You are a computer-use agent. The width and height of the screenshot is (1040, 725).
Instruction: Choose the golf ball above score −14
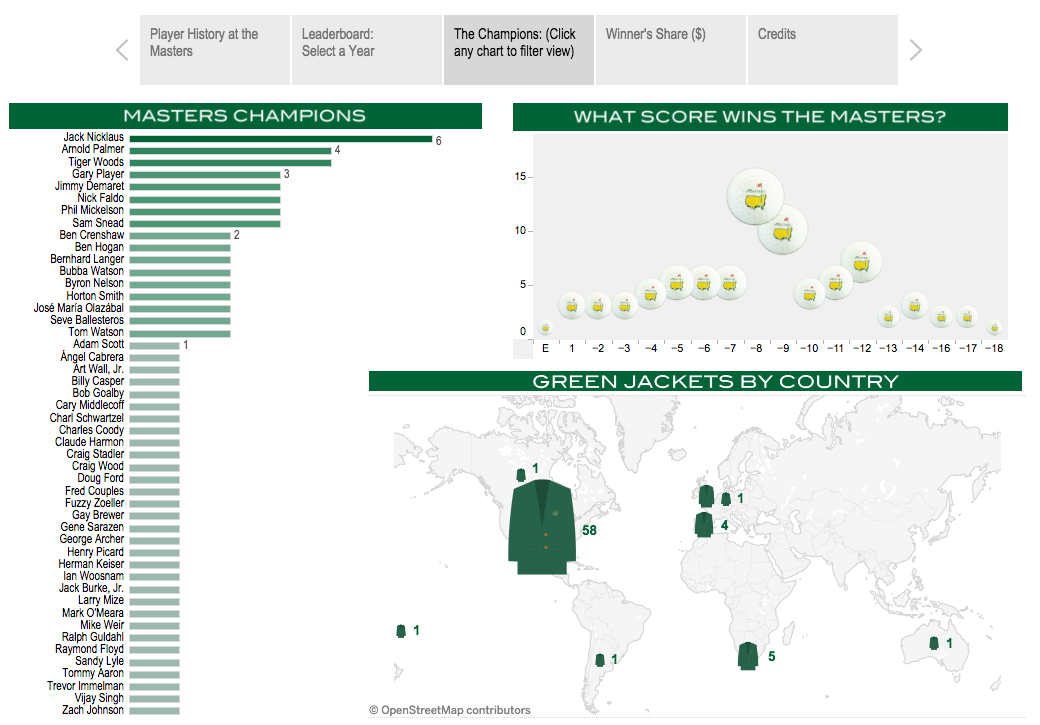[x=915, y=306]
